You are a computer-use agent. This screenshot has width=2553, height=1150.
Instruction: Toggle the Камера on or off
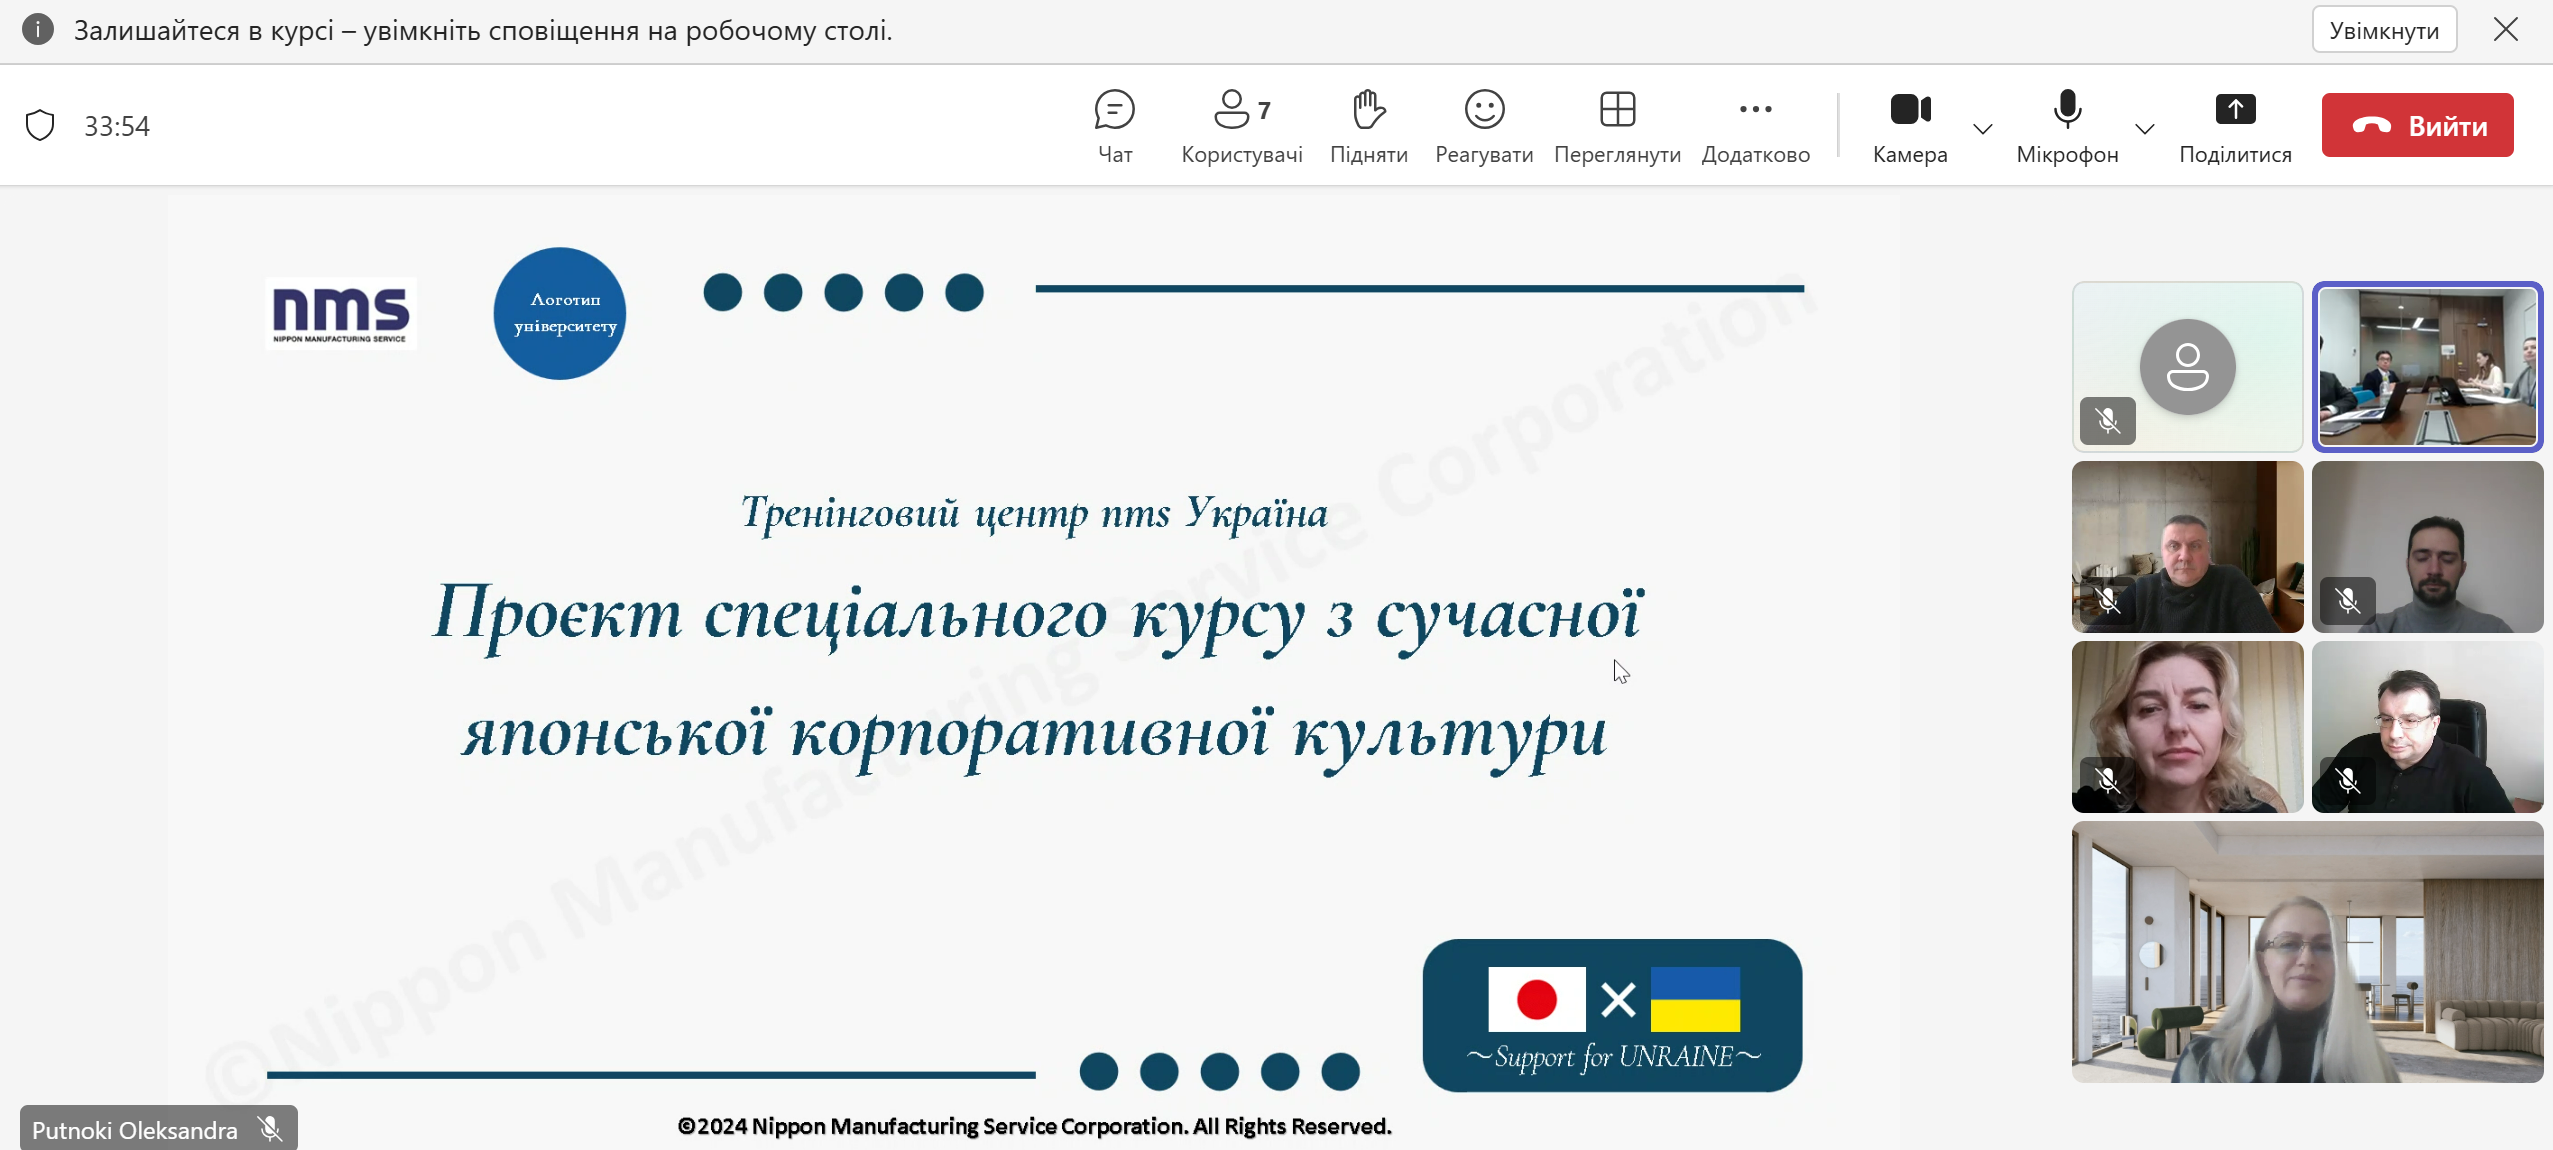[1910, 126]
